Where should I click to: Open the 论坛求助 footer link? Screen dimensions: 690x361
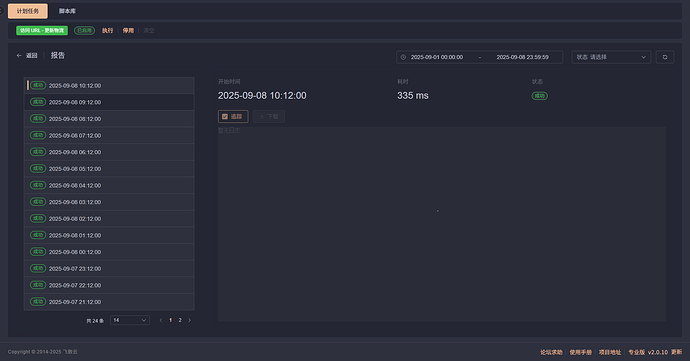551,352
